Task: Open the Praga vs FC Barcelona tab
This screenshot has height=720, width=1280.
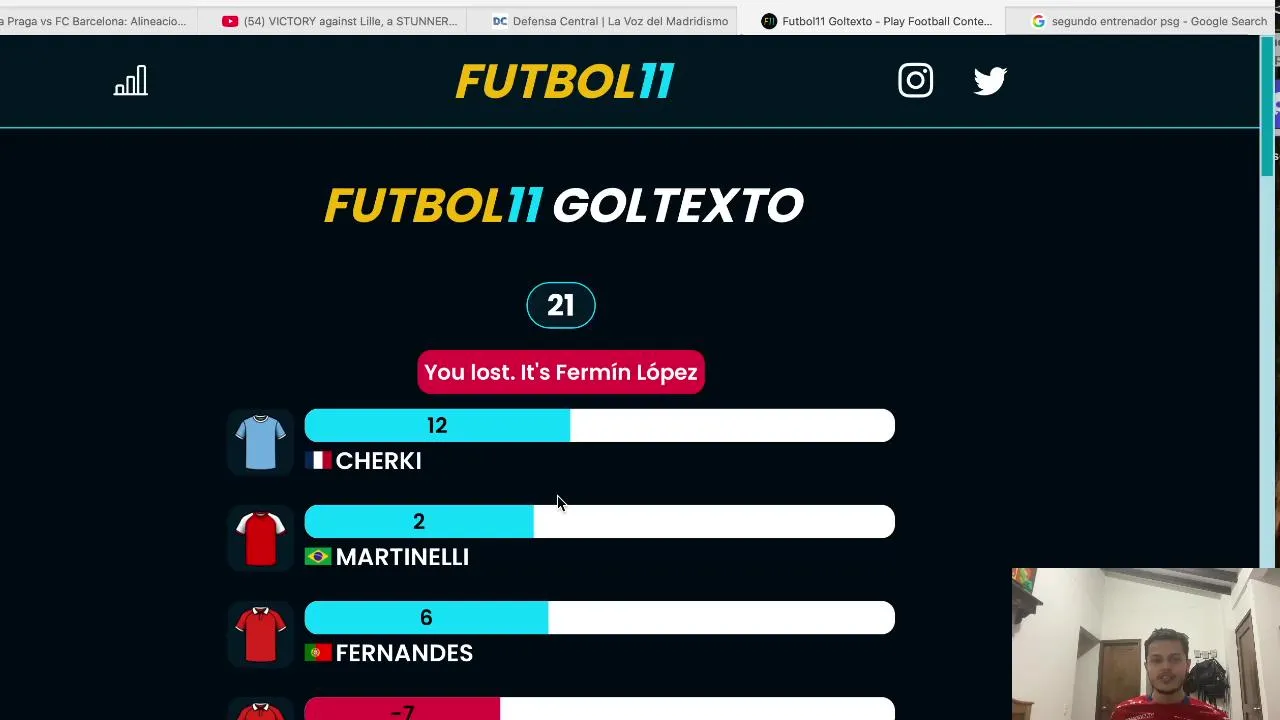Action: 95,21
